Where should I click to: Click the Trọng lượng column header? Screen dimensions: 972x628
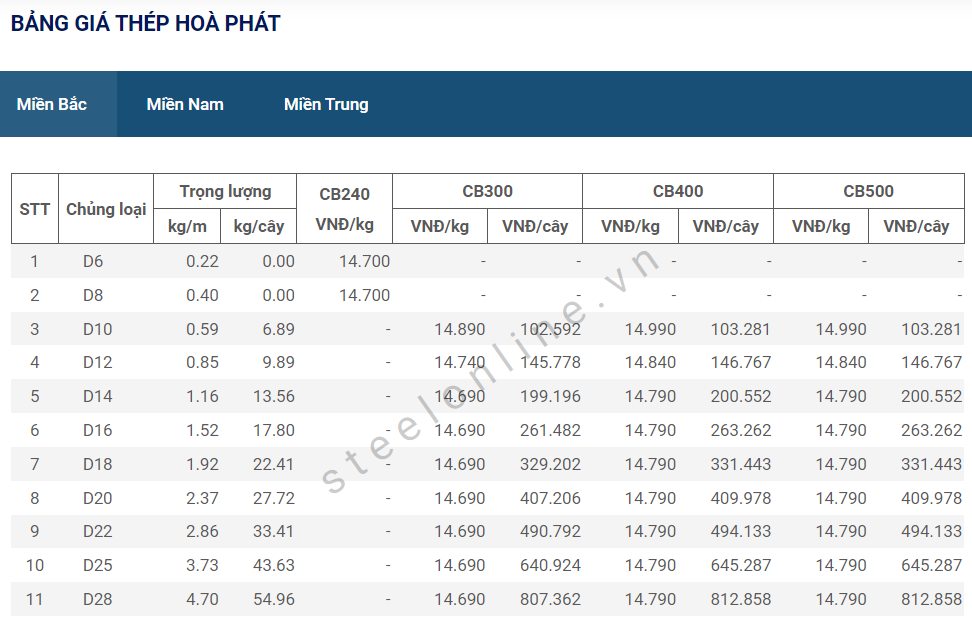[225, 192]
